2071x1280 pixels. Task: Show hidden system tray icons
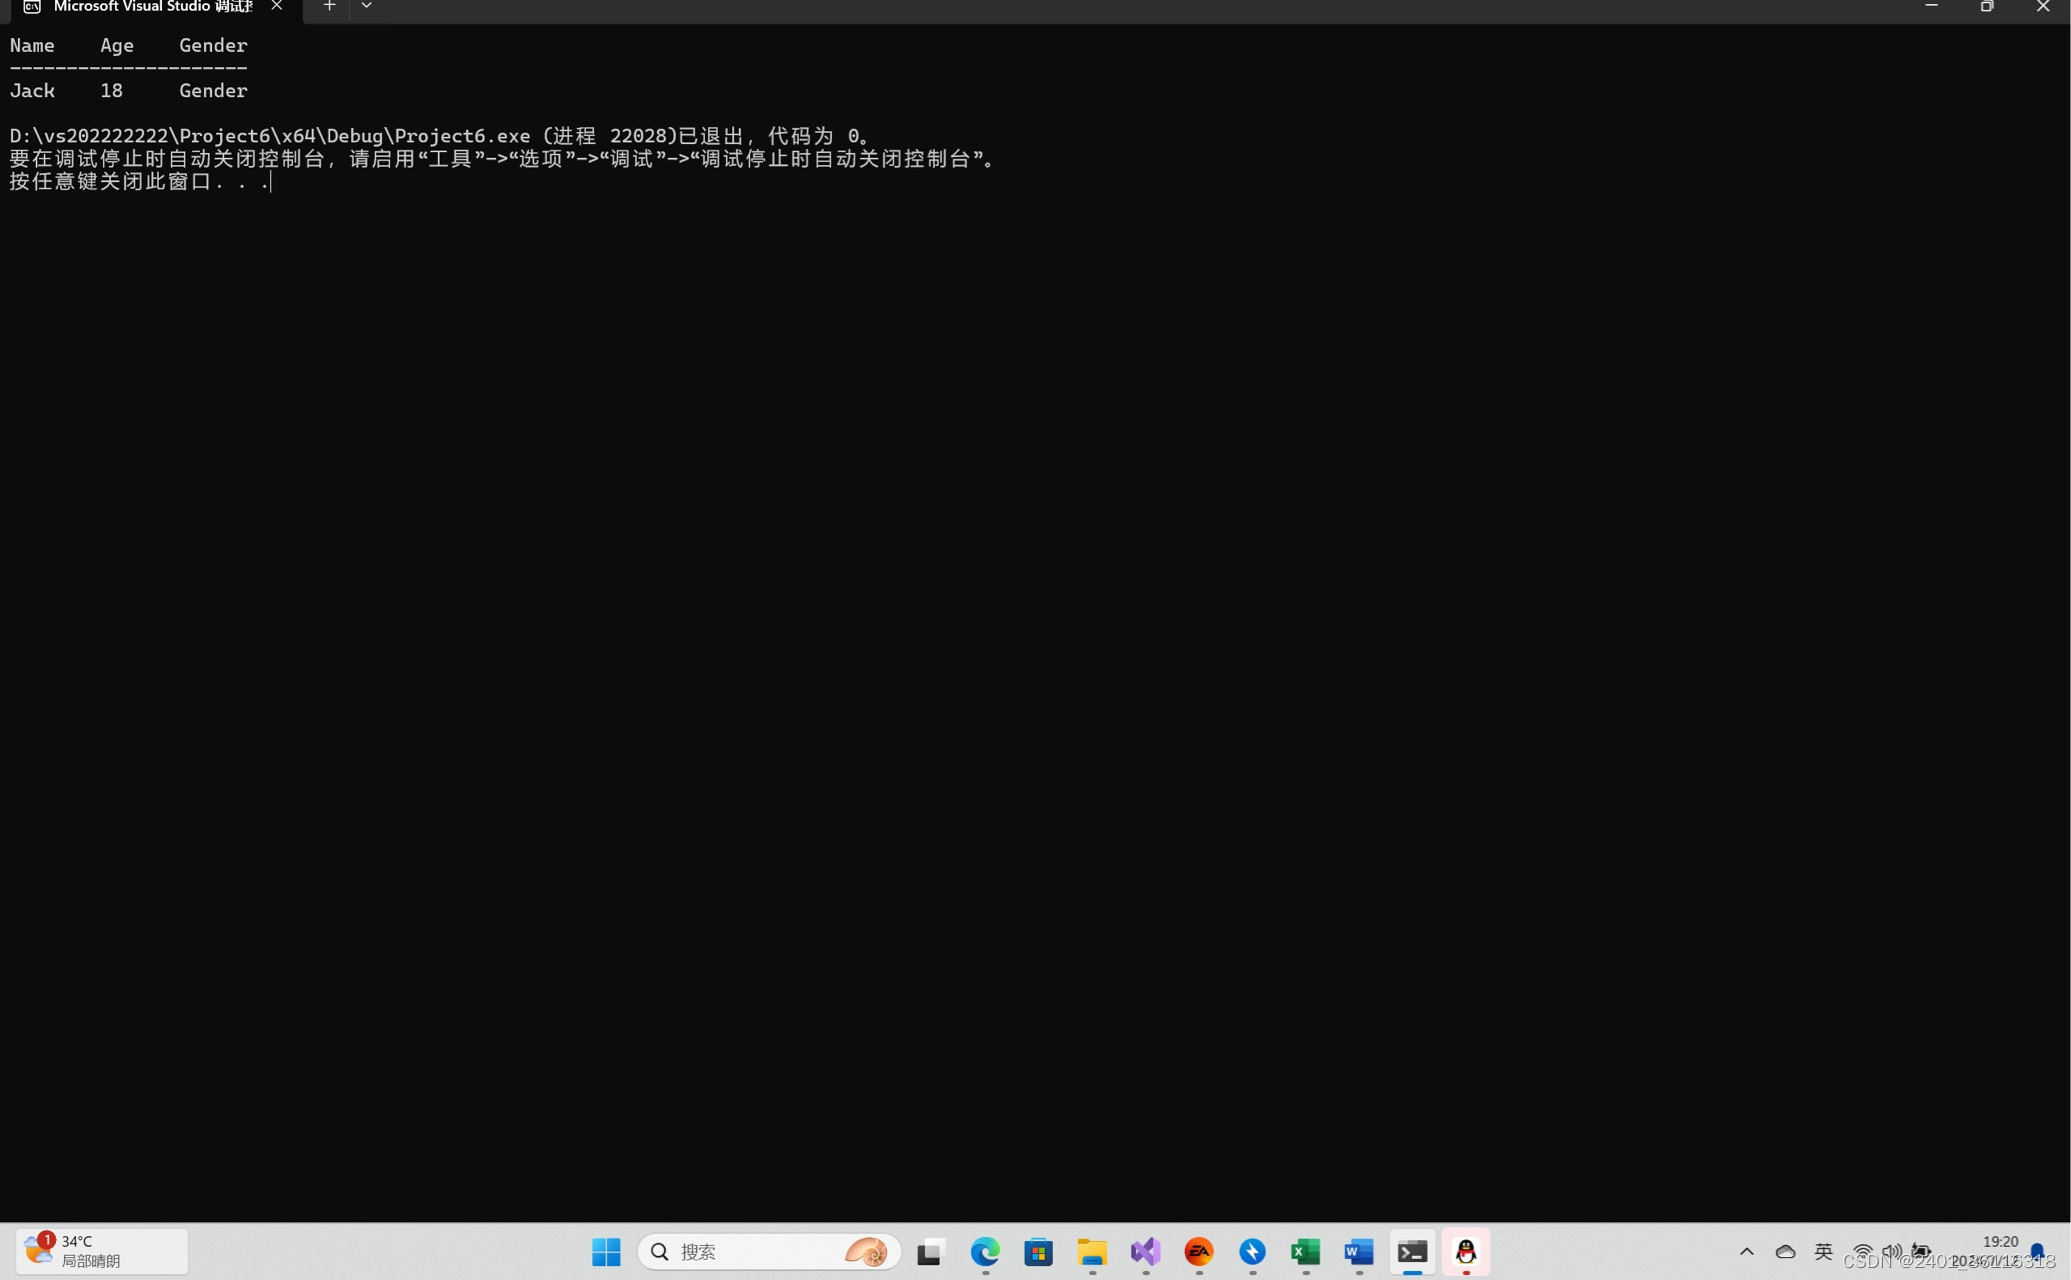click(x=1747, y=1251)
